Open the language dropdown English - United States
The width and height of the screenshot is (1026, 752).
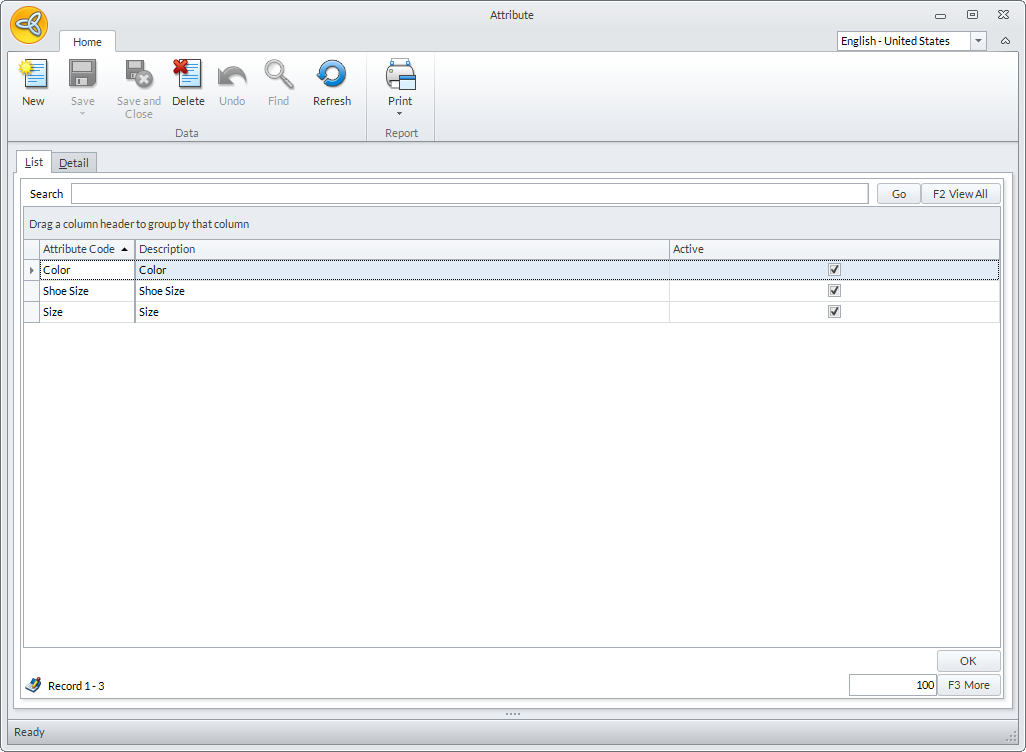[978, 41]
